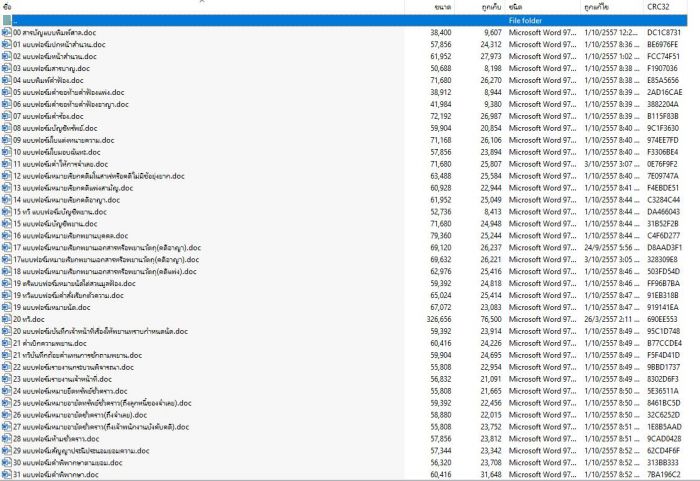The height and width of the screenshot is (481, 700).
Task: Select the document icon of file 13
Action: tap(7, 188)
